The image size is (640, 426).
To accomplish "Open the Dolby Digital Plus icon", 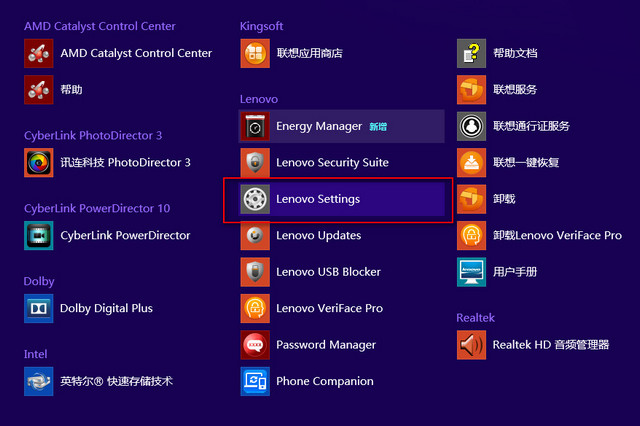I will tap(39, 308).
